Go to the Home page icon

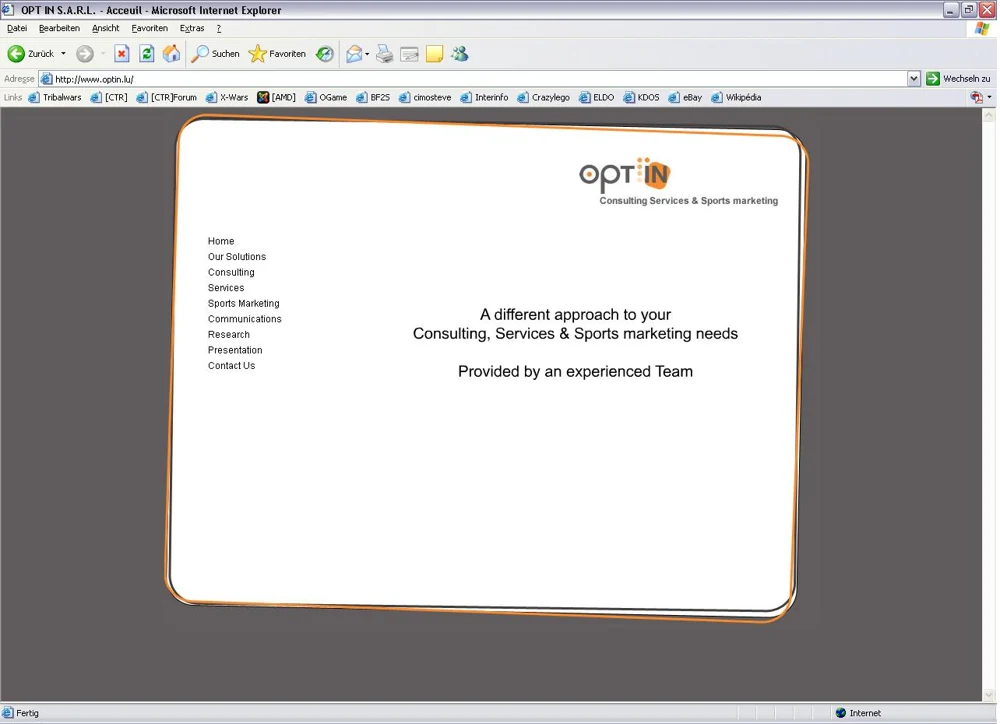(171, 54)
